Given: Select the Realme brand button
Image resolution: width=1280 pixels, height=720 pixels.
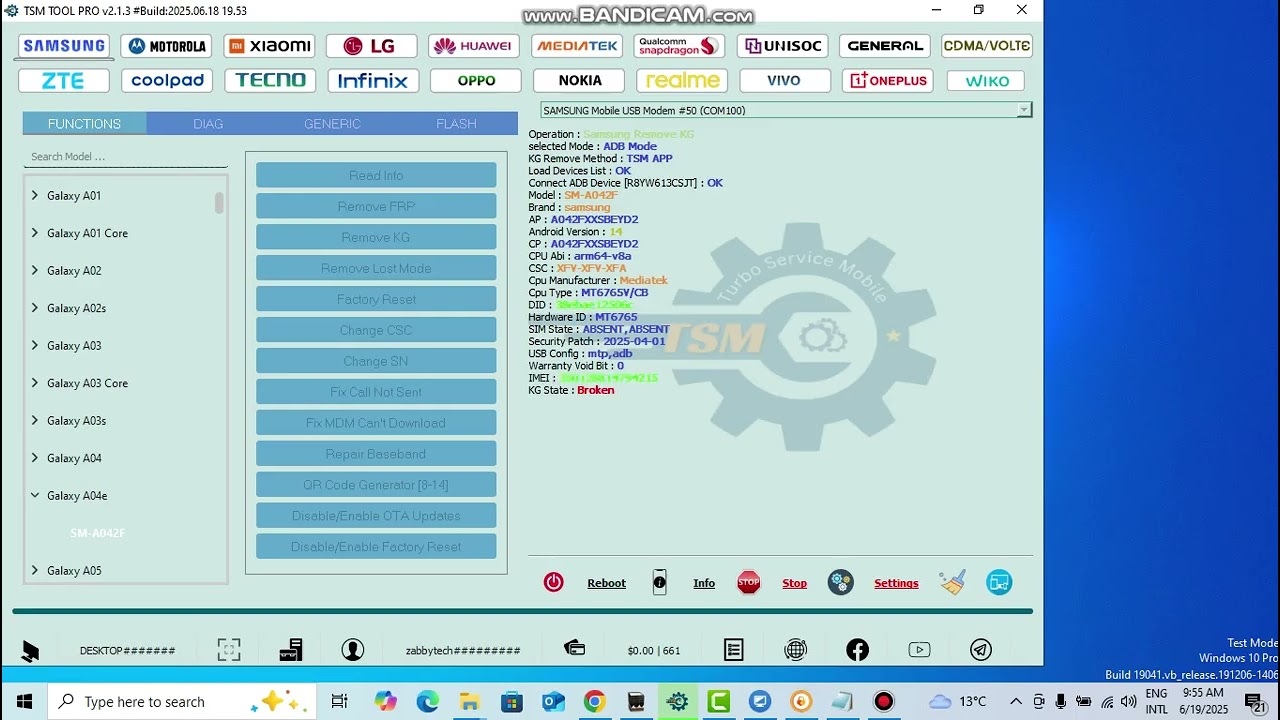Looking at the screenshot, I should 682,81.
